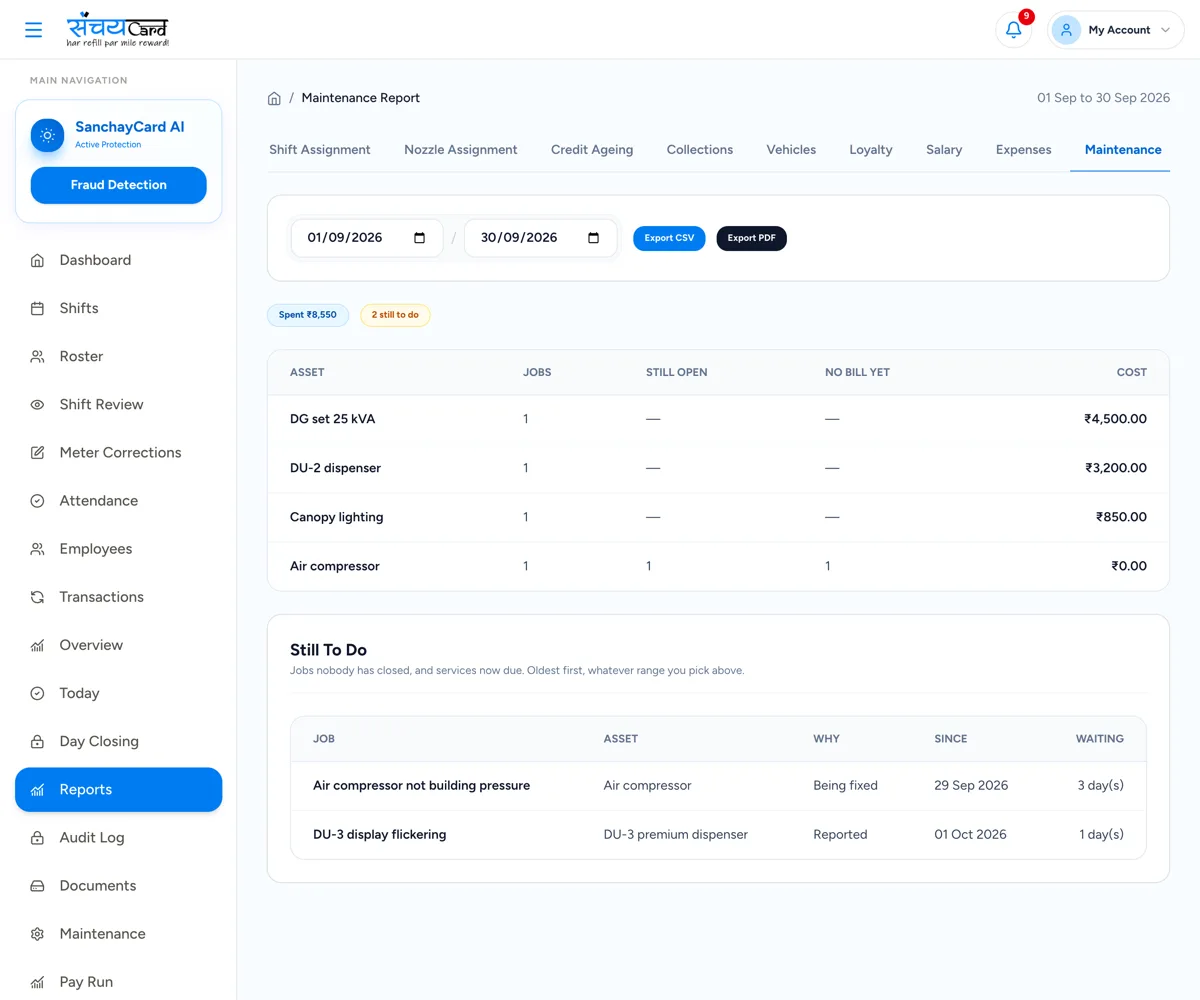
Task: Click the Export PDF button
Action: coord(752,238)
